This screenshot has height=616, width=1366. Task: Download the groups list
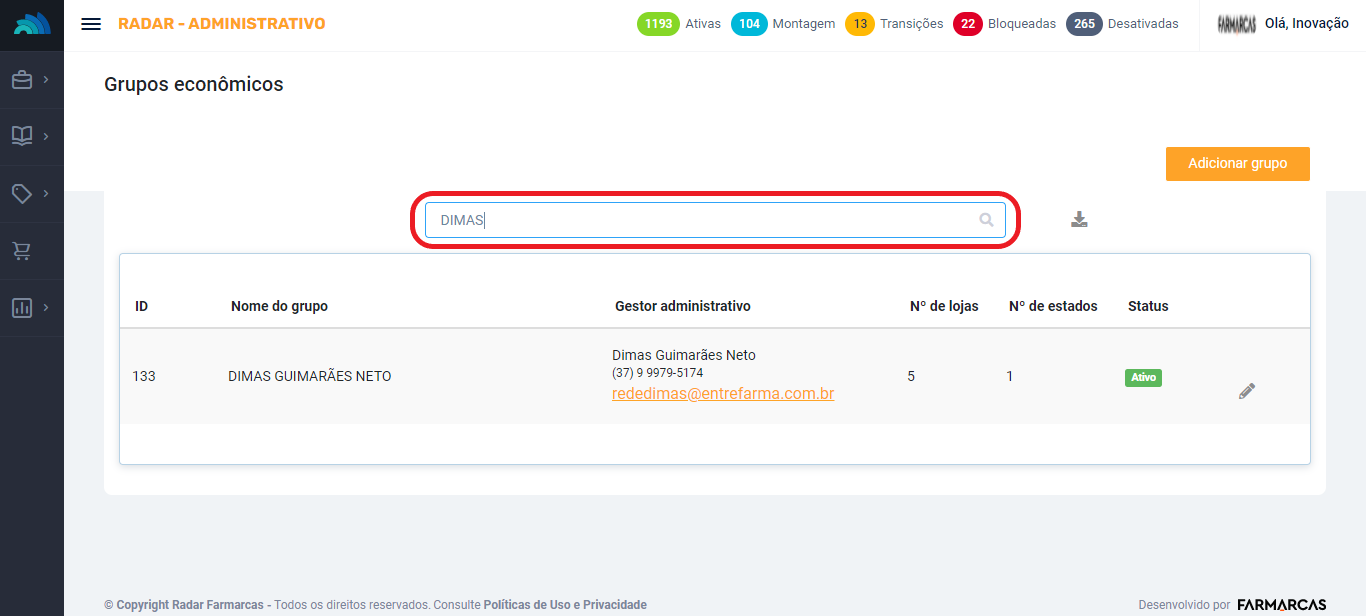[x=1079, y=220]
